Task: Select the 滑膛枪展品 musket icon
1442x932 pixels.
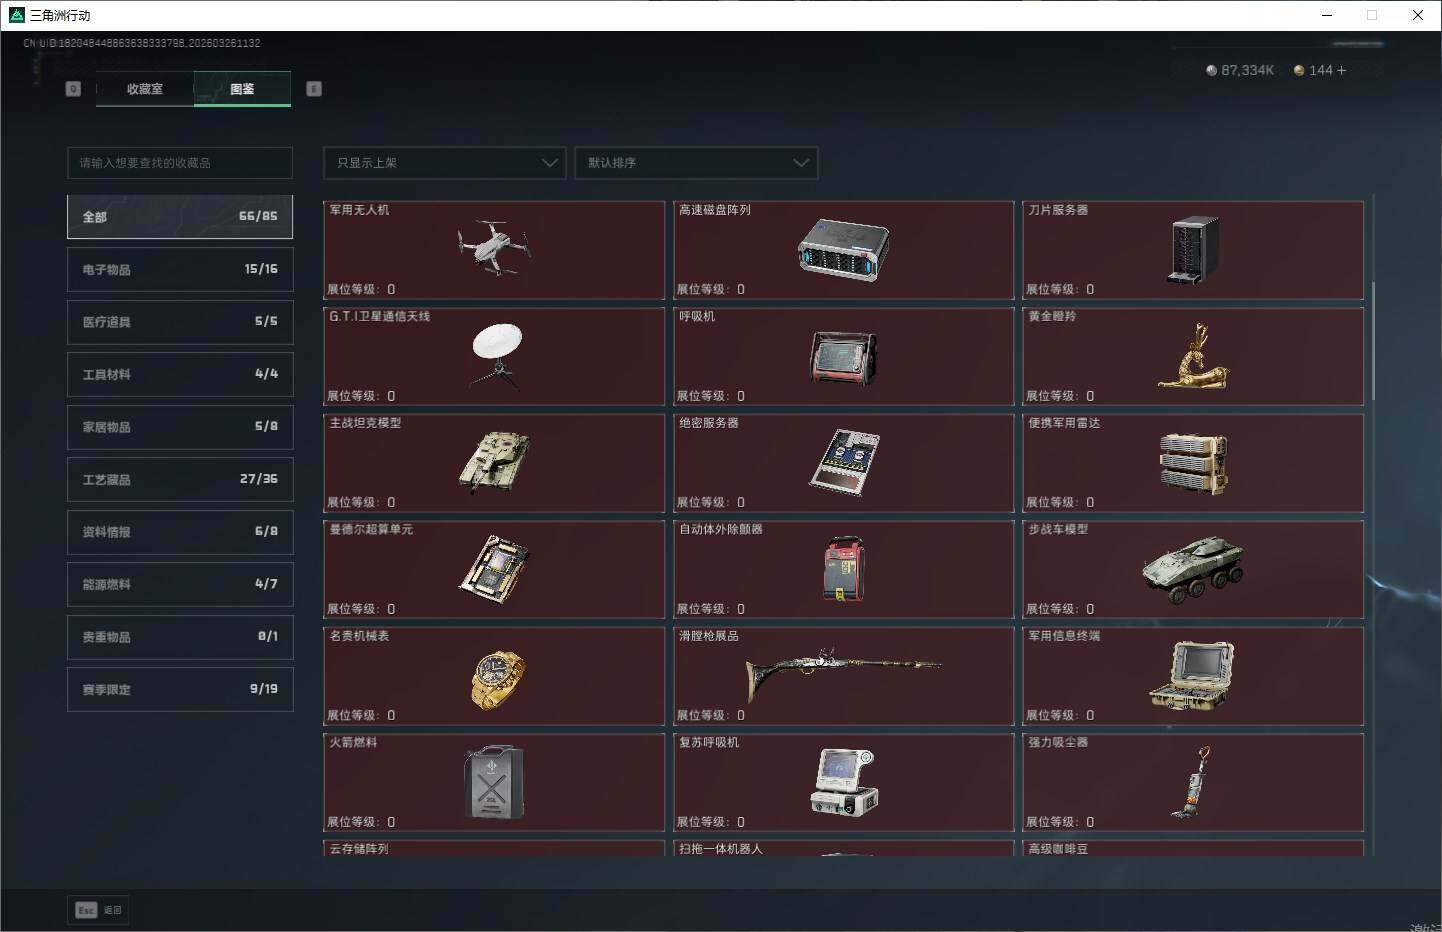Action: [843, 672]
